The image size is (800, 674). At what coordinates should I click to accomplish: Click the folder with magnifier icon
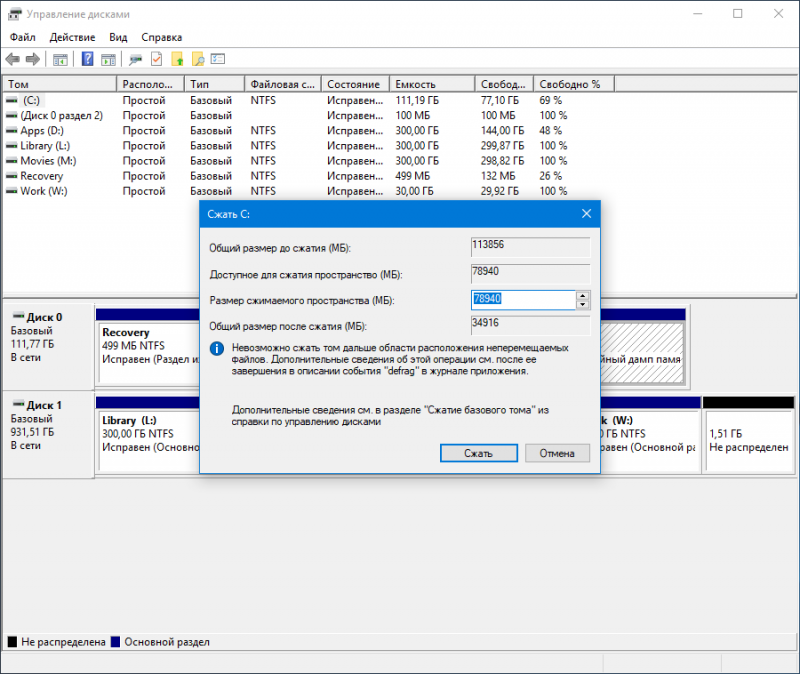coord(198,59)
